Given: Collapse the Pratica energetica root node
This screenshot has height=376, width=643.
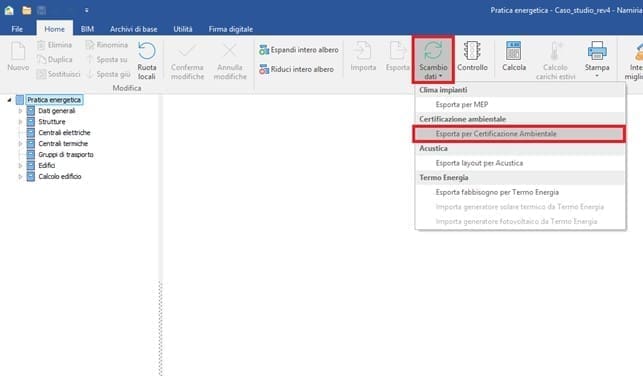Looking at the screenshot, I should pyautogui.click(x=9, y=100).
